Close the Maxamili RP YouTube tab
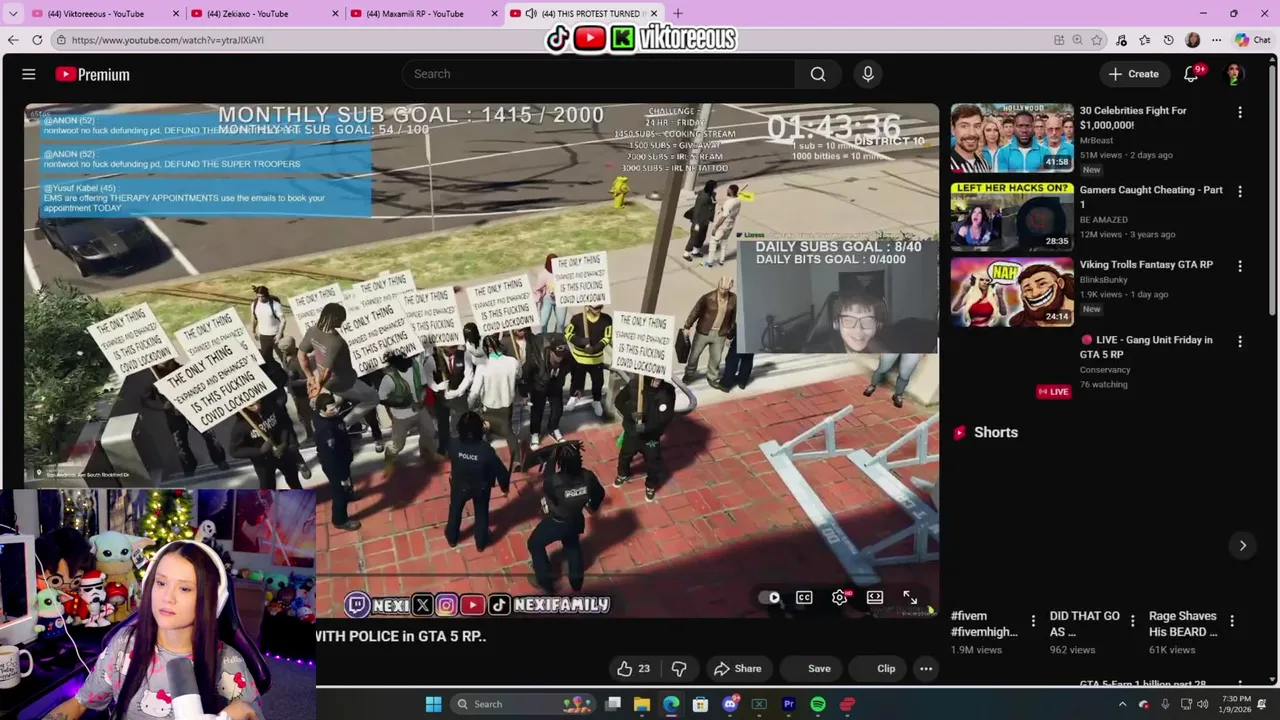Image resolution: width=1280 pixels, height=720 pixels. (x=494, y=13)
